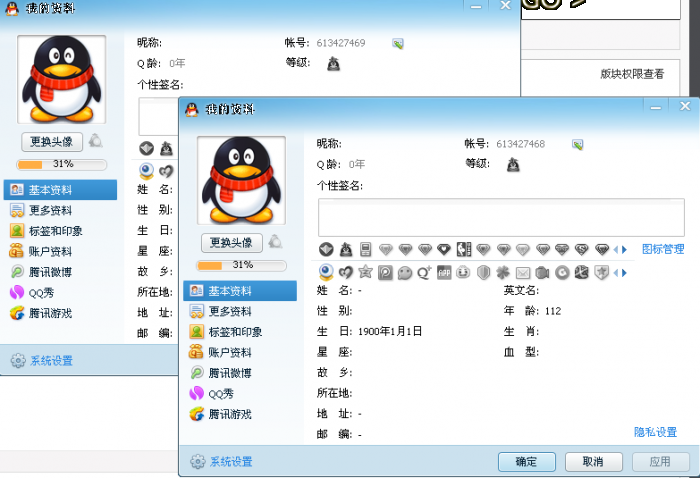Select 基本资料 tab in front window
The width and height of the screenshot is (700, 478).
click(x=240, y=291)
